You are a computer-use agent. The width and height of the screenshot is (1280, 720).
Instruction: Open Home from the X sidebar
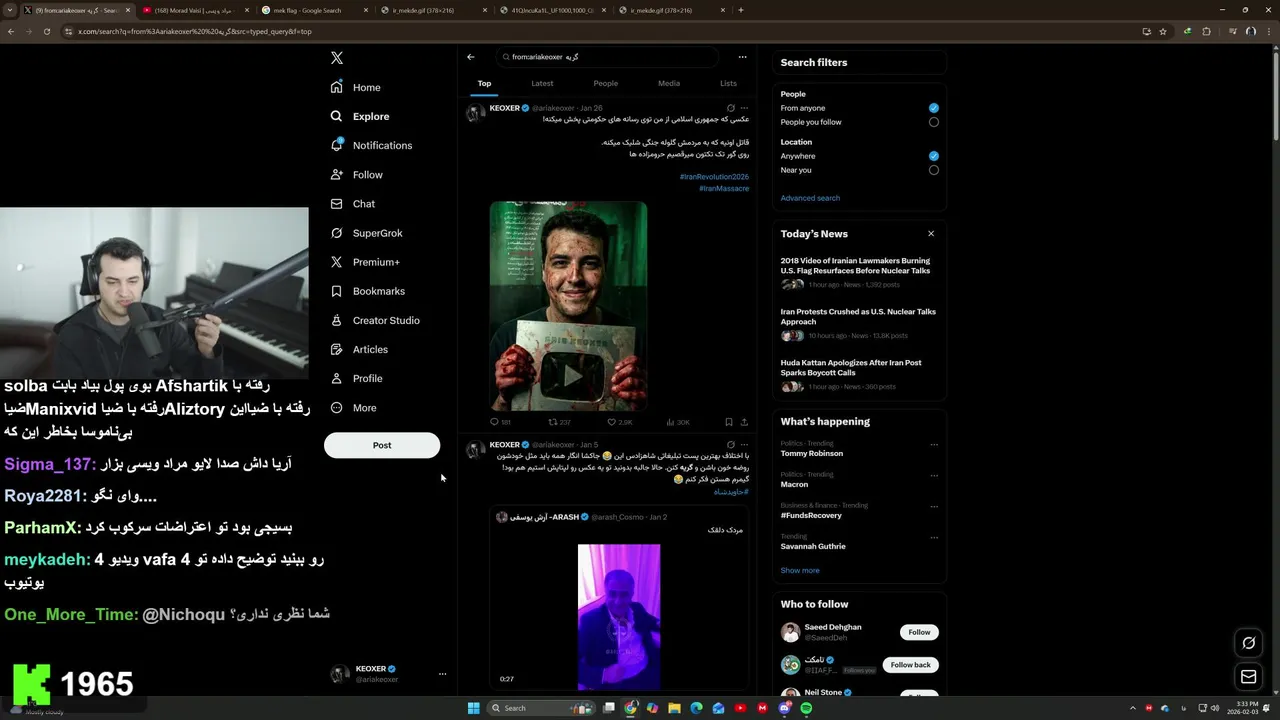pyautogui.click(x=355, y=87)
